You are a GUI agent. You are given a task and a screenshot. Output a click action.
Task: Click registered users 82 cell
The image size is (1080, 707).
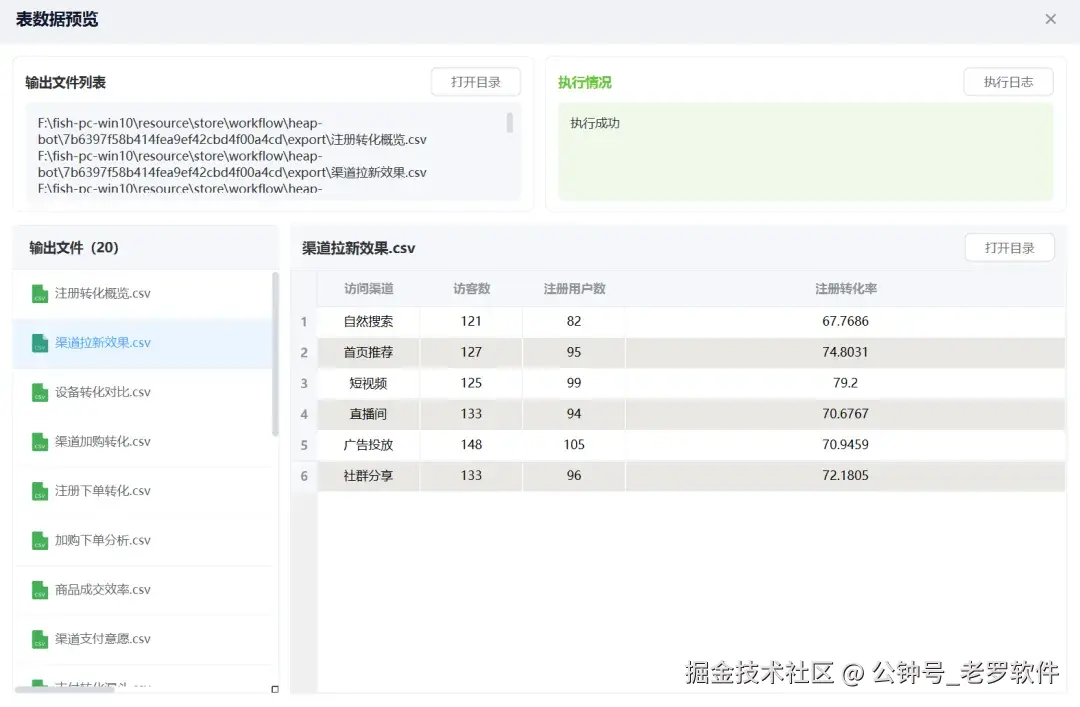click(574, 322)
